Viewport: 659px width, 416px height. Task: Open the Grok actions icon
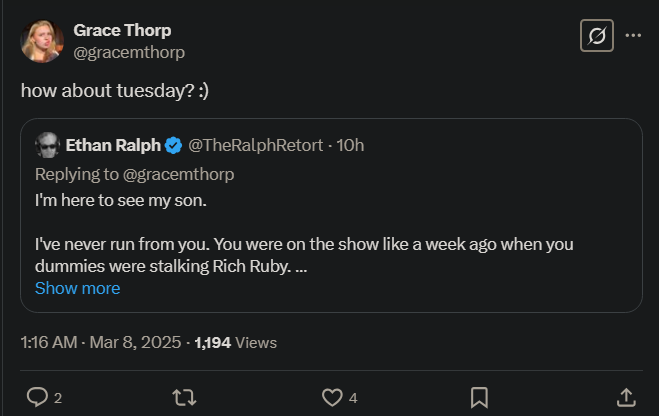(x=596, y=36)
